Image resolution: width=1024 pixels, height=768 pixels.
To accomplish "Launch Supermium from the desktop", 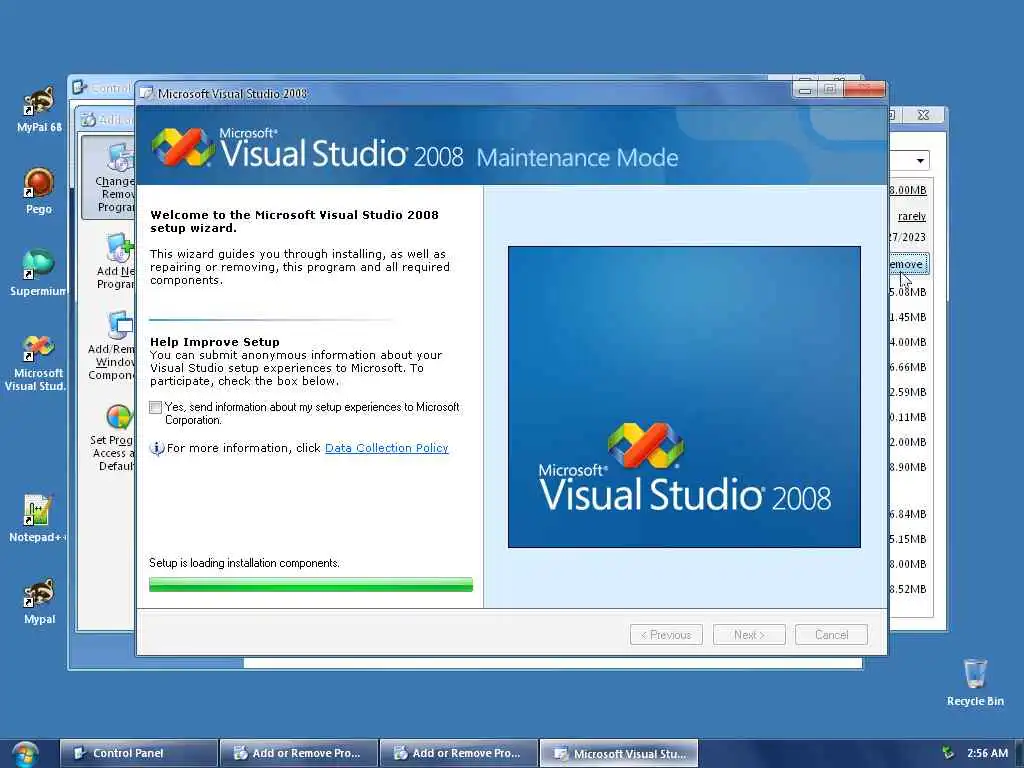I will tap(38, 272).
